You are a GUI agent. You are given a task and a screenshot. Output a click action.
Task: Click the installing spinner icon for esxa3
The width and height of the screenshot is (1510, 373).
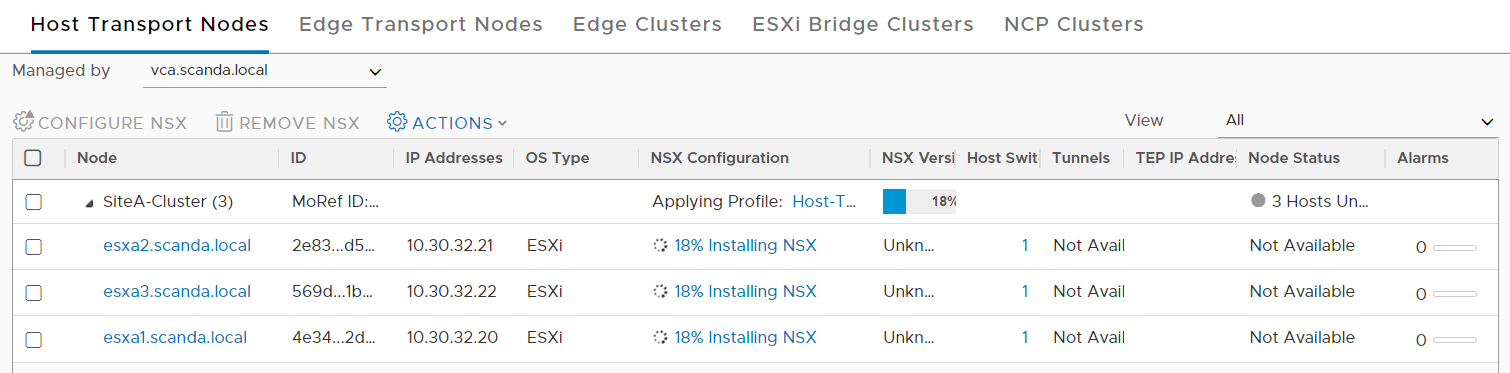[x=660, y=292]
